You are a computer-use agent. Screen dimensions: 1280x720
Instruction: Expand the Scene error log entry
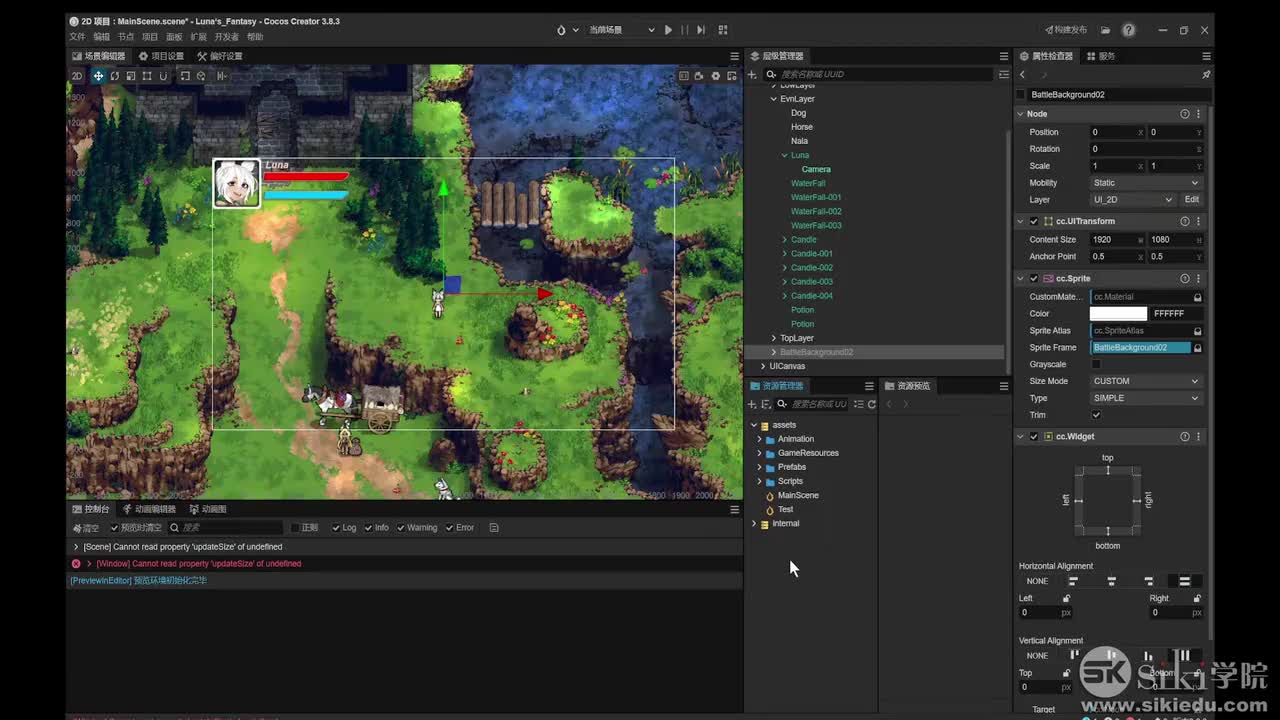(76, 547)
